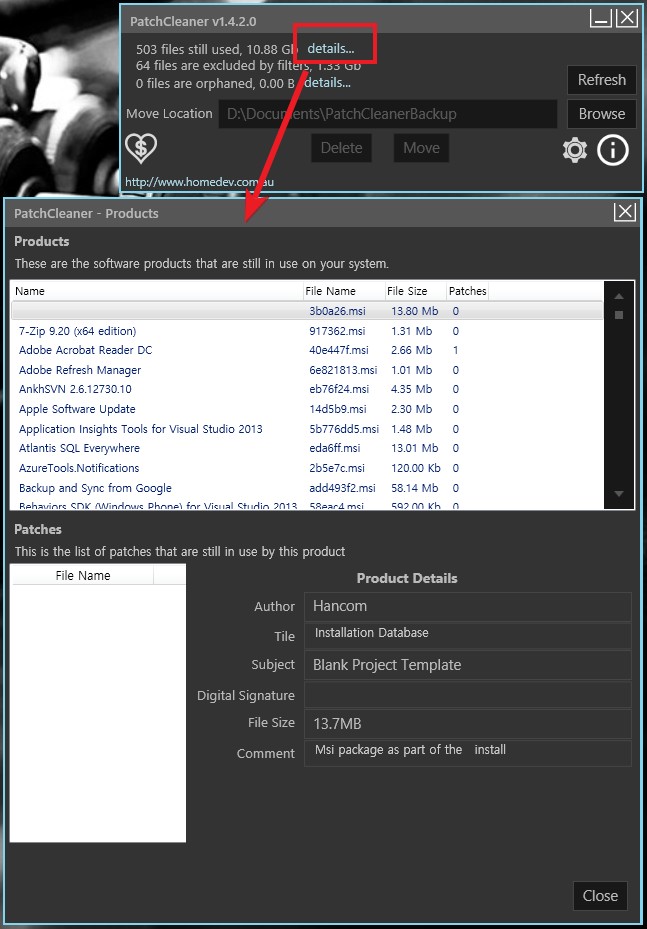Click file name 6e821813.msi
Image resolution: width=647 pixels, height=929 pixels.
(343, 370)
